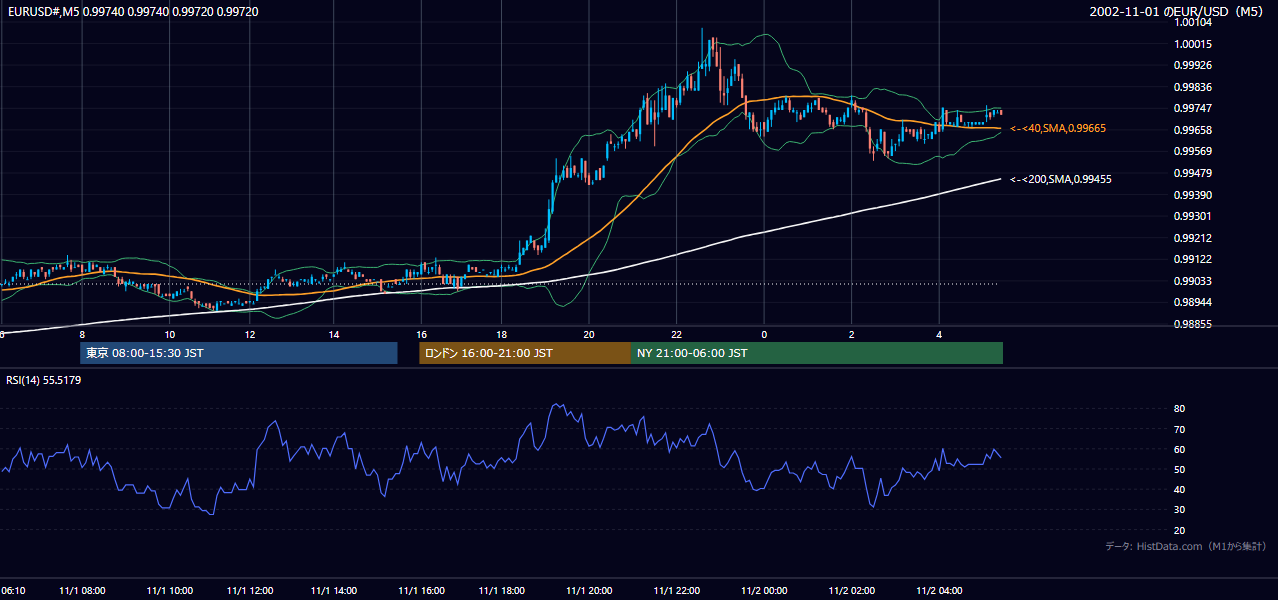Click the bottom 11/1 12:00 time label

coord(250,591)
